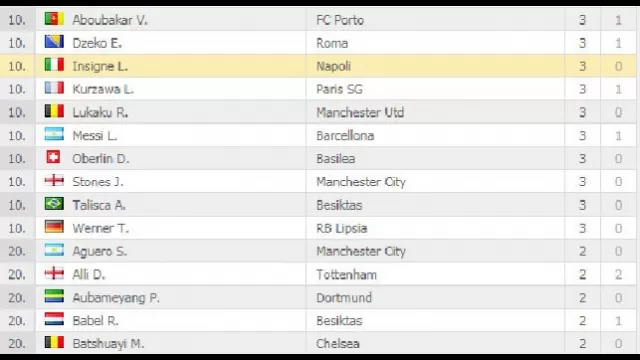This screenshot has width=640, height=360.
Task: Click the Netherlands flag beside Babel R.
Action: (54, 319)
